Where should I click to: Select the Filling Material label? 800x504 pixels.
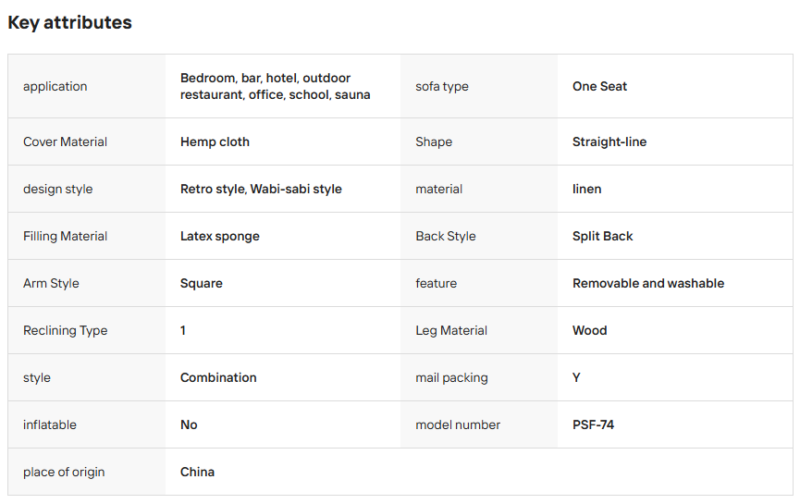coord(65,236)
